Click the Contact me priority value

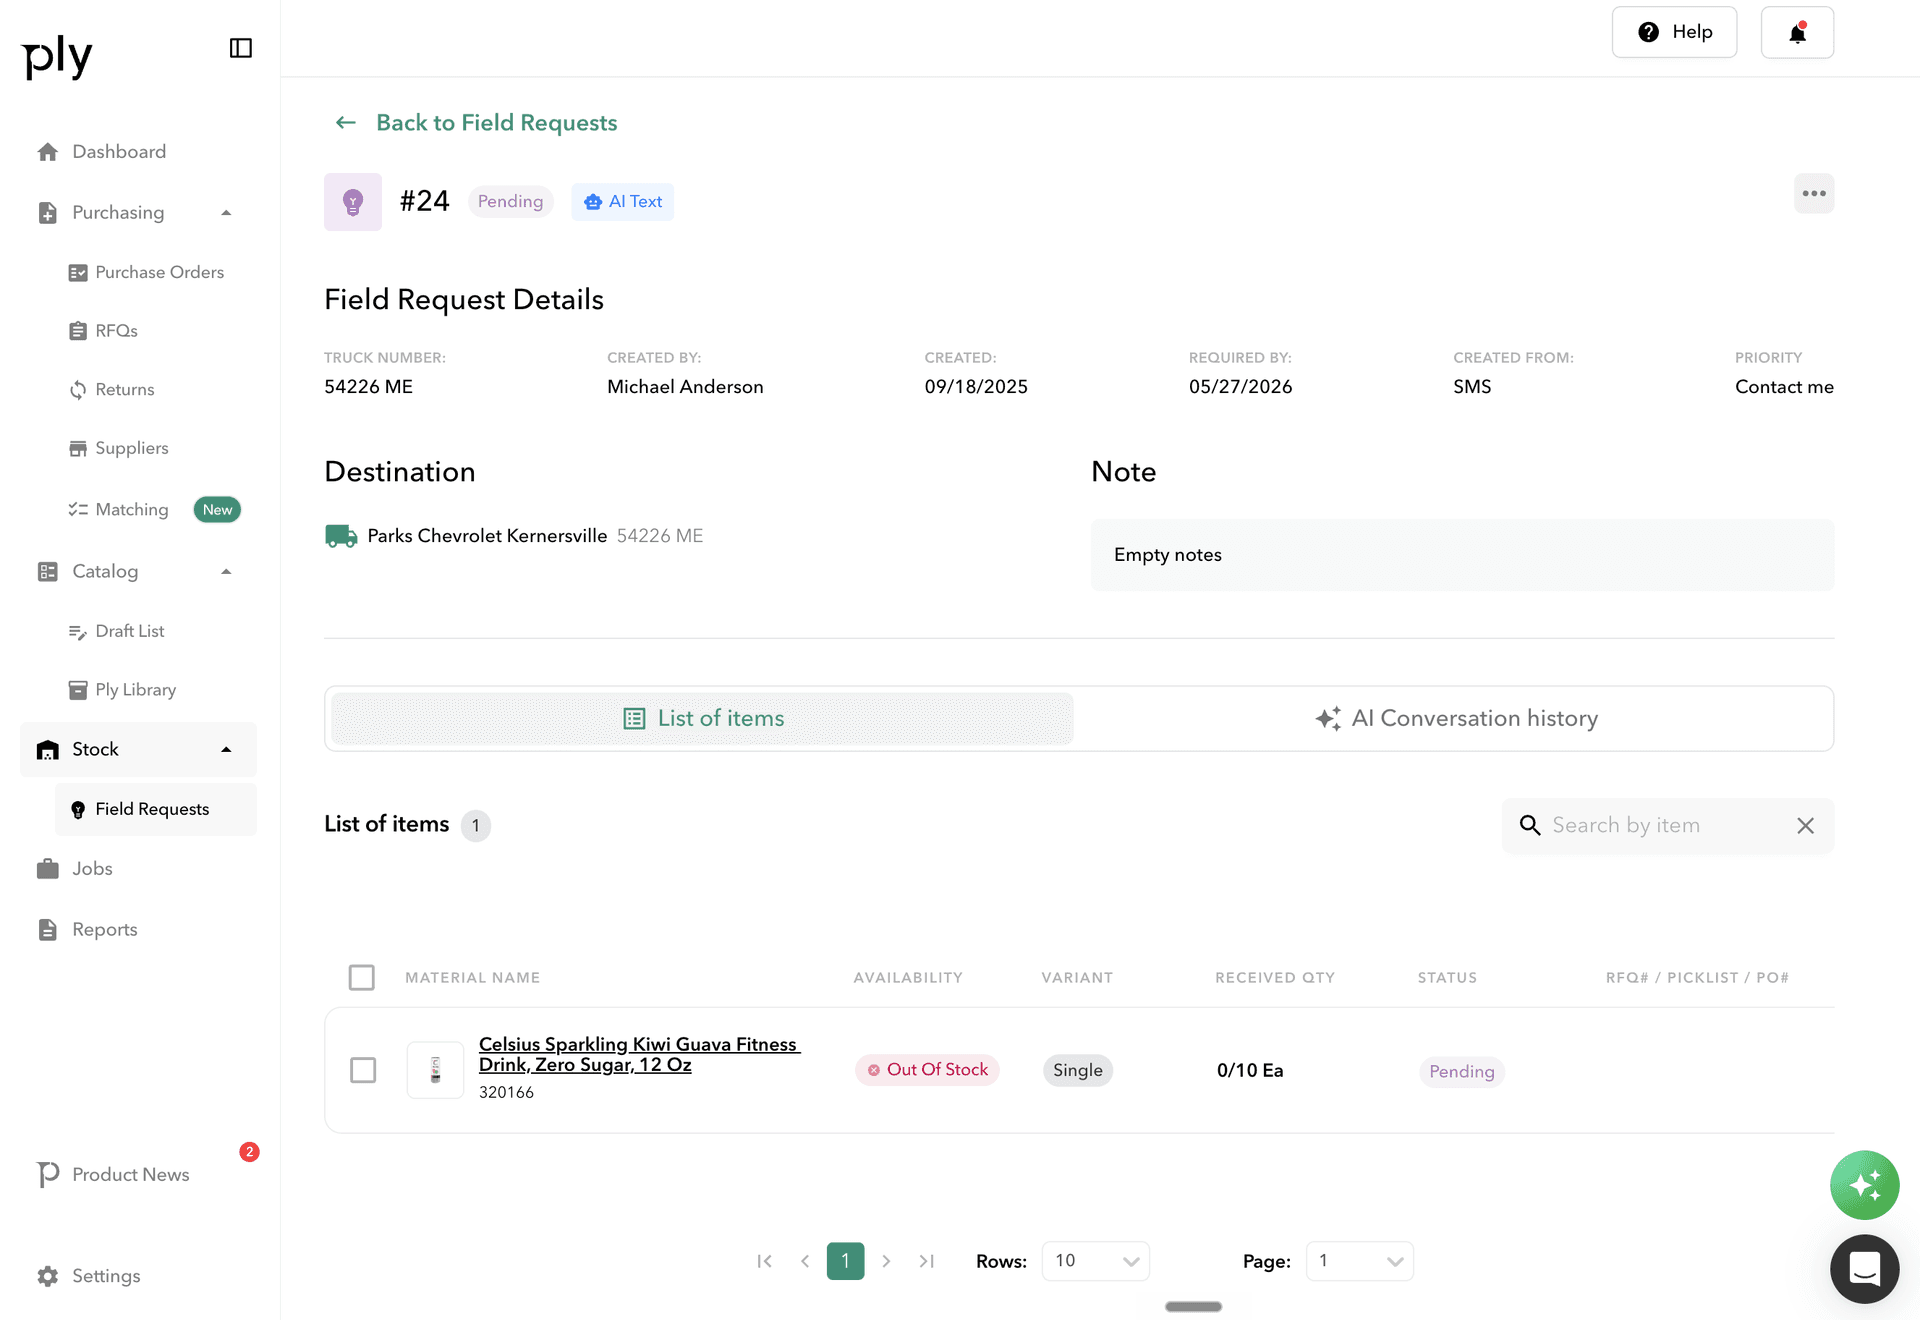click(1784, 387)
